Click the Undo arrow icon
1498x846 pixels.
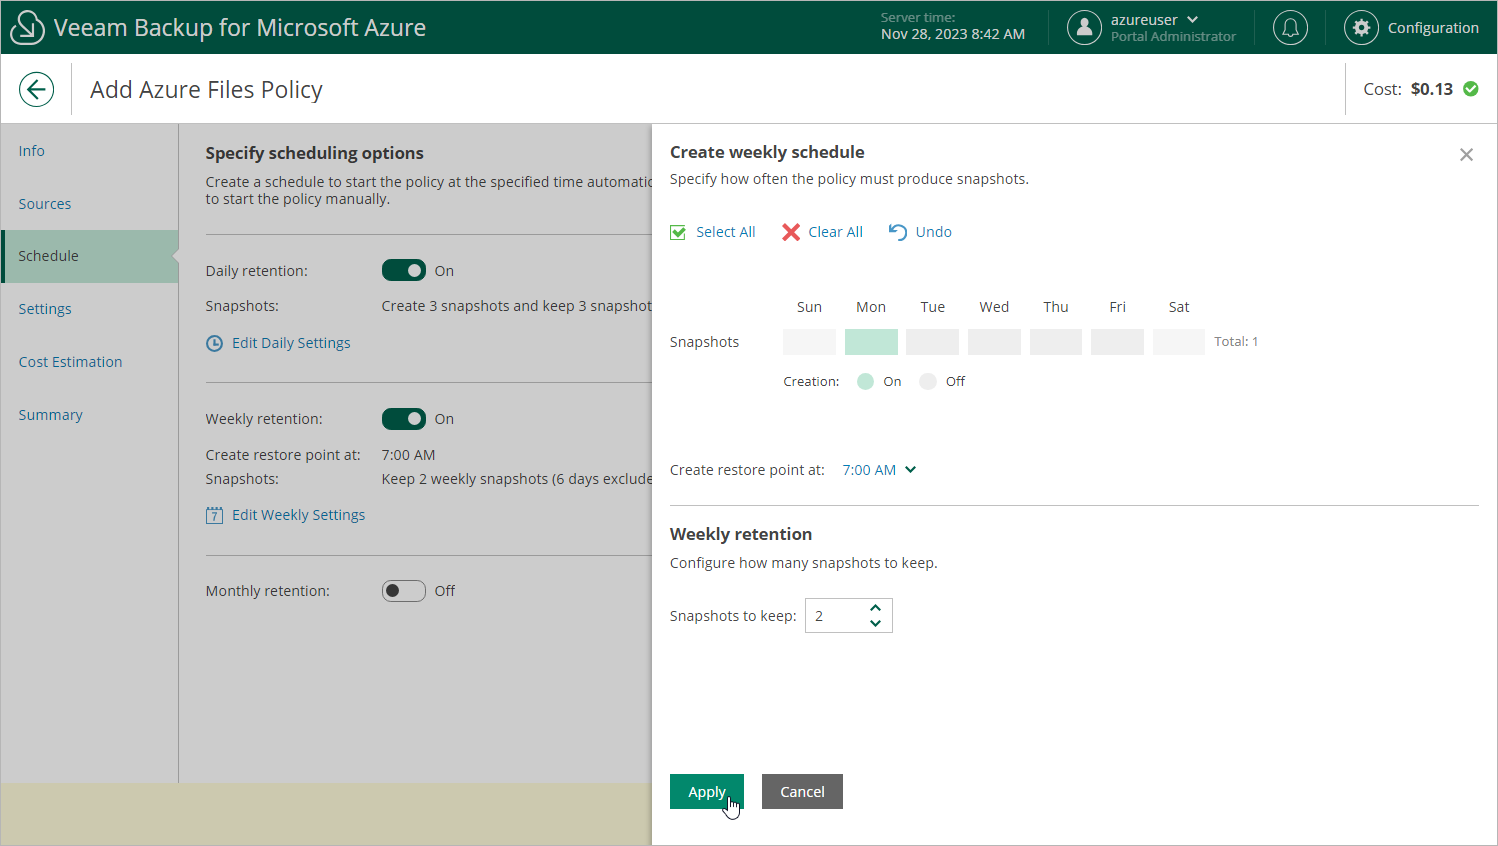coord(898,232)
